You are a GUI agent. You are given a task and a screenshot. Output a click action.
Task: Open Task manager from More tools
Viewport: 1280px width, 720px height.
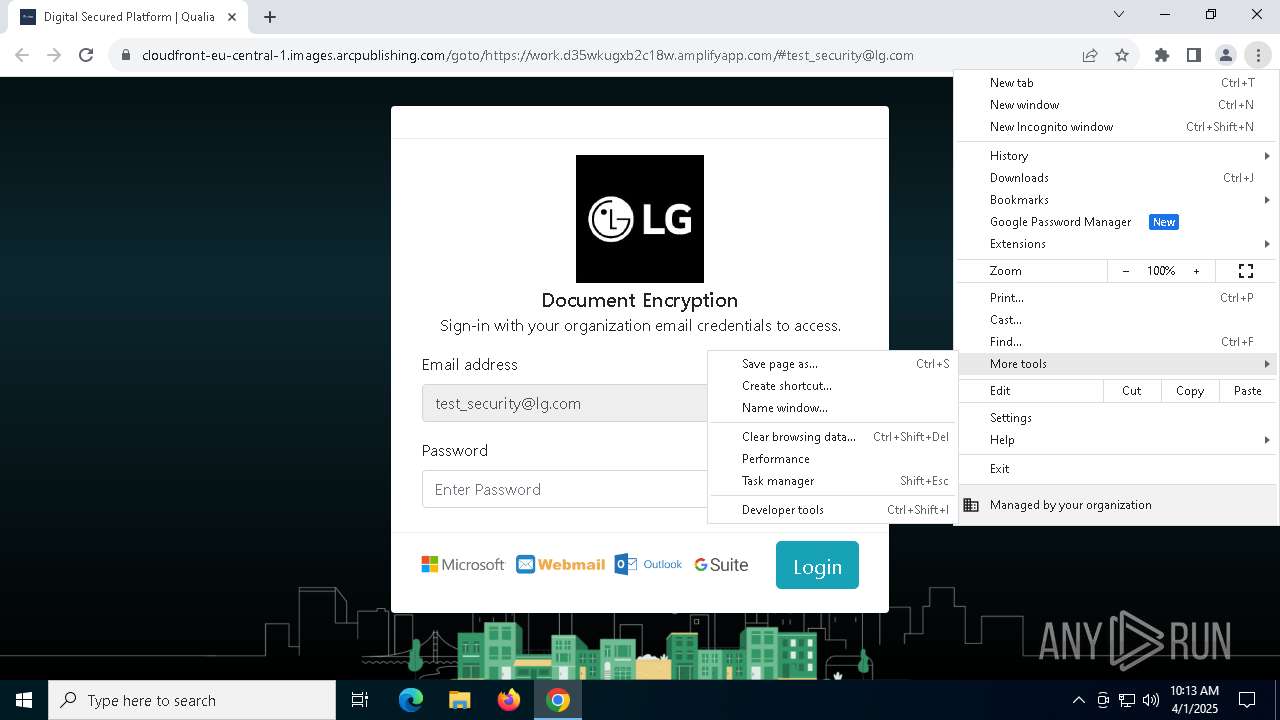[832, 481]
